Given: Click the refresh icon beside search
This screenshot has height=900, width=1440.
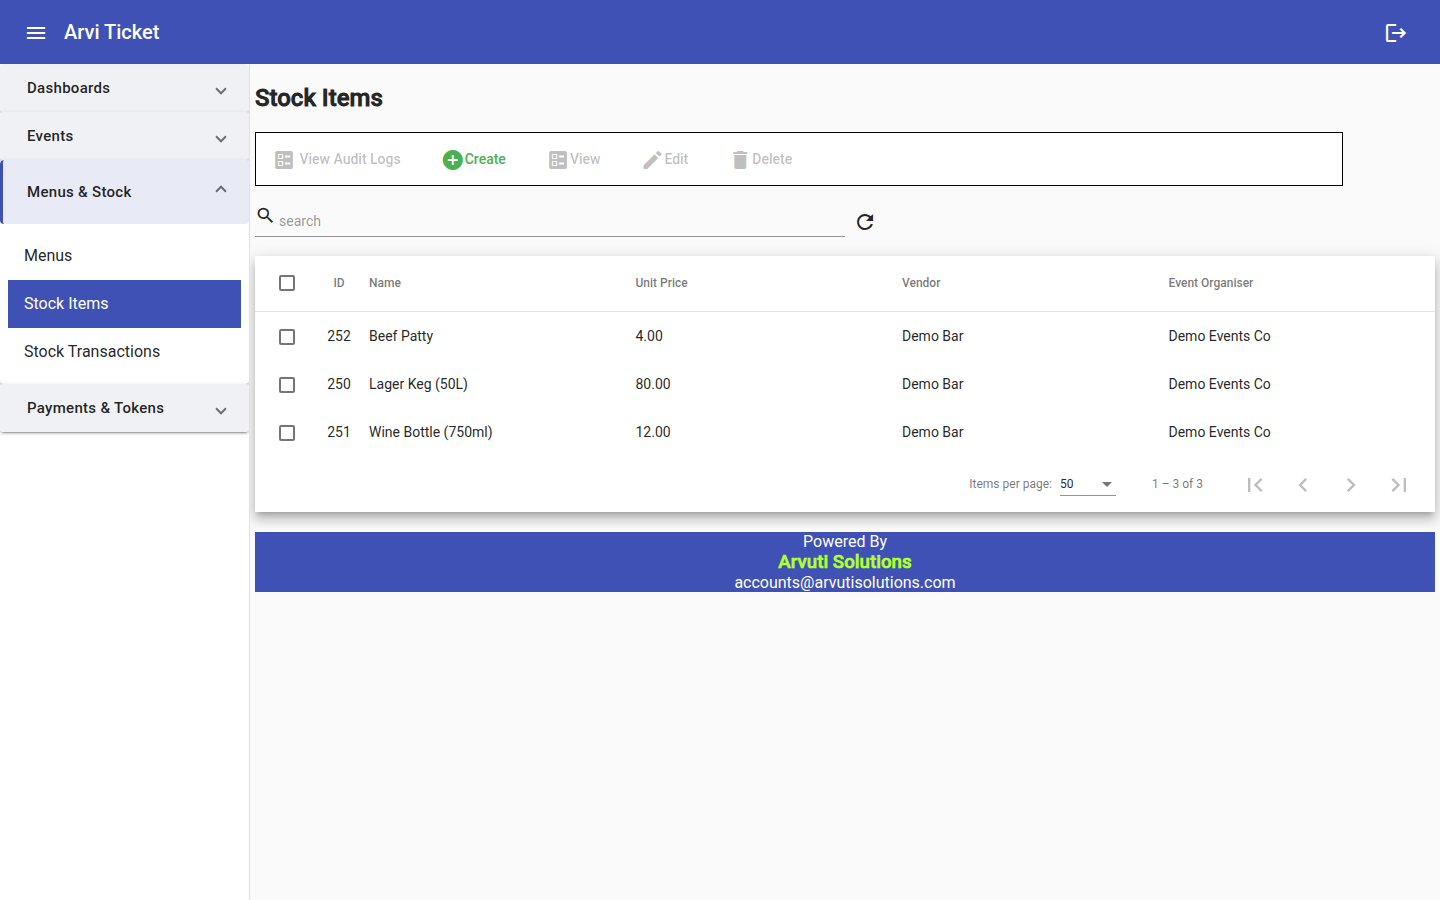Looking at the screenshot, I should (x=865, y=222).
